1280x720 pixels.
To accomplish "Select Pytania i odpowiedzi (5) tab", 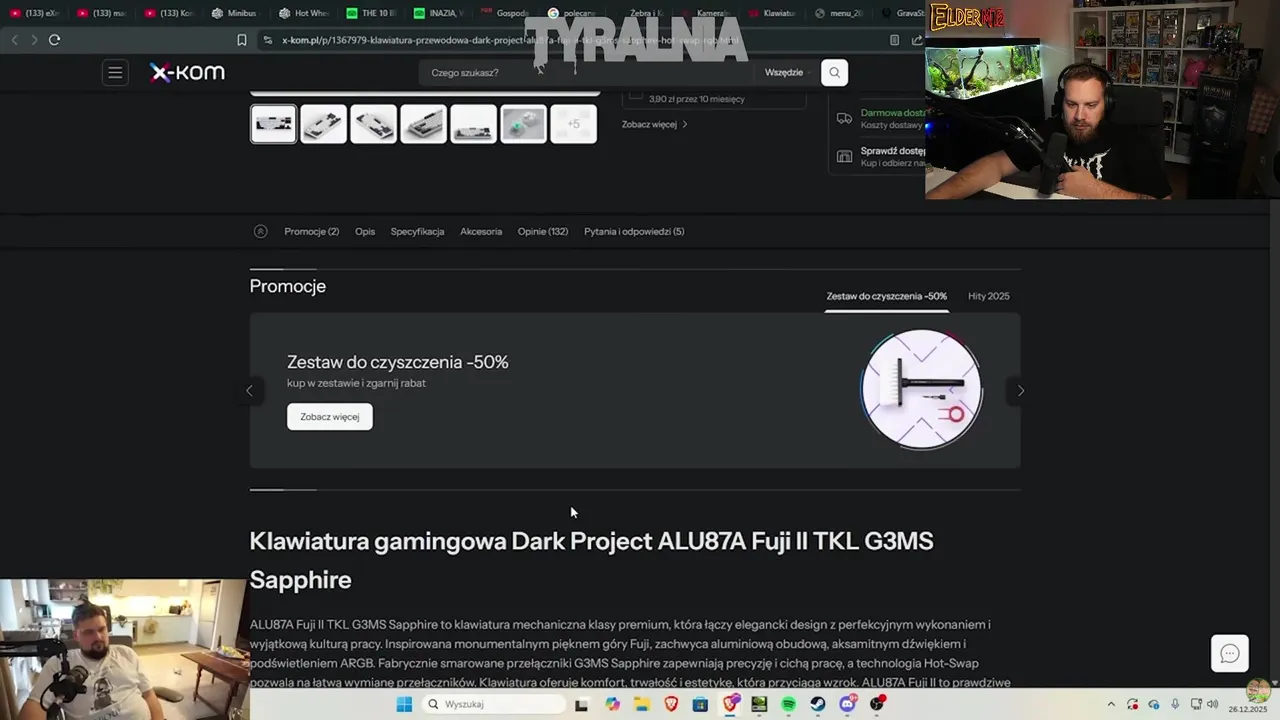I will 634,231.
